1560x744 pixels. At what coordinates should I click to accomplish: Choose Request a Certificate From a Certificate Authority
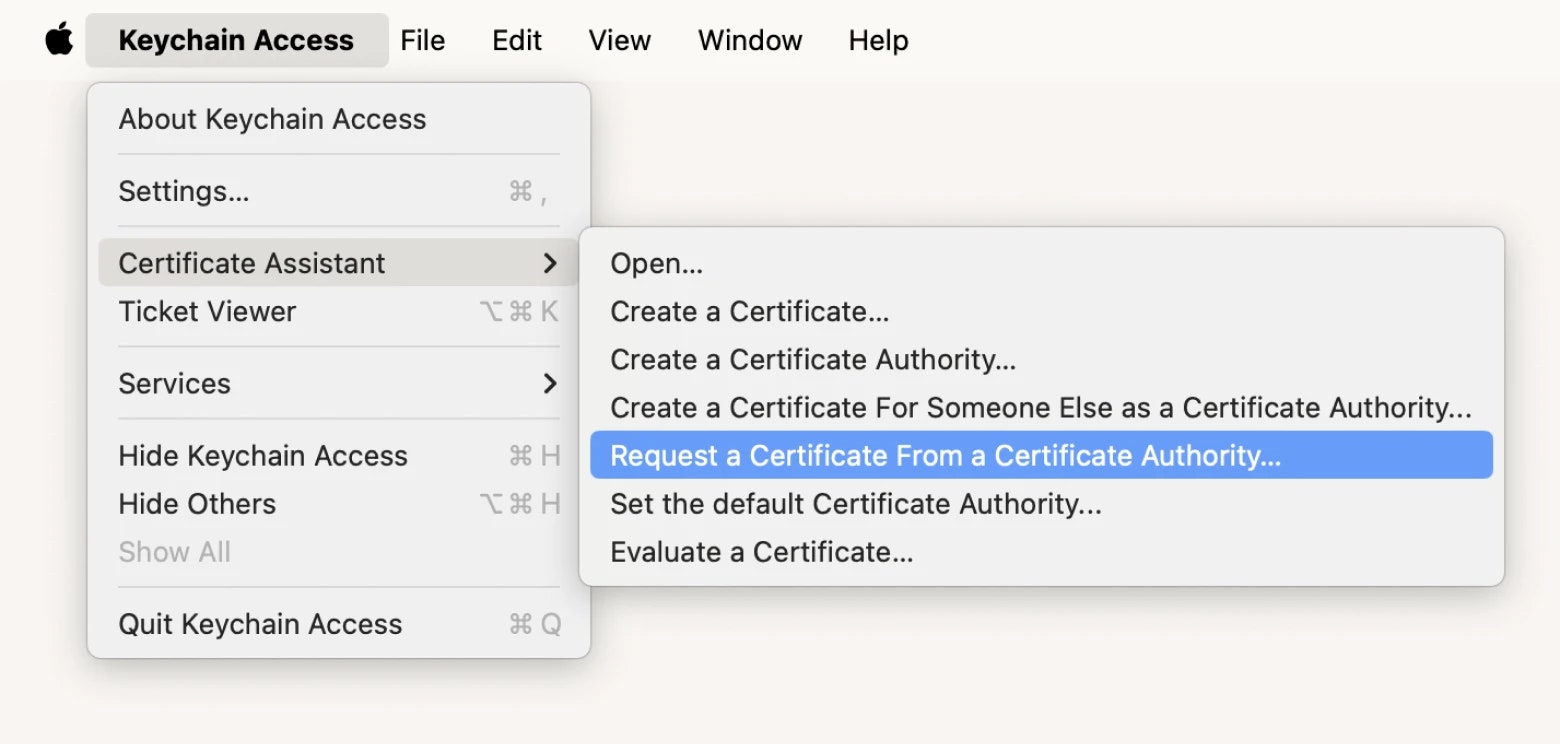pos(1041,455)
